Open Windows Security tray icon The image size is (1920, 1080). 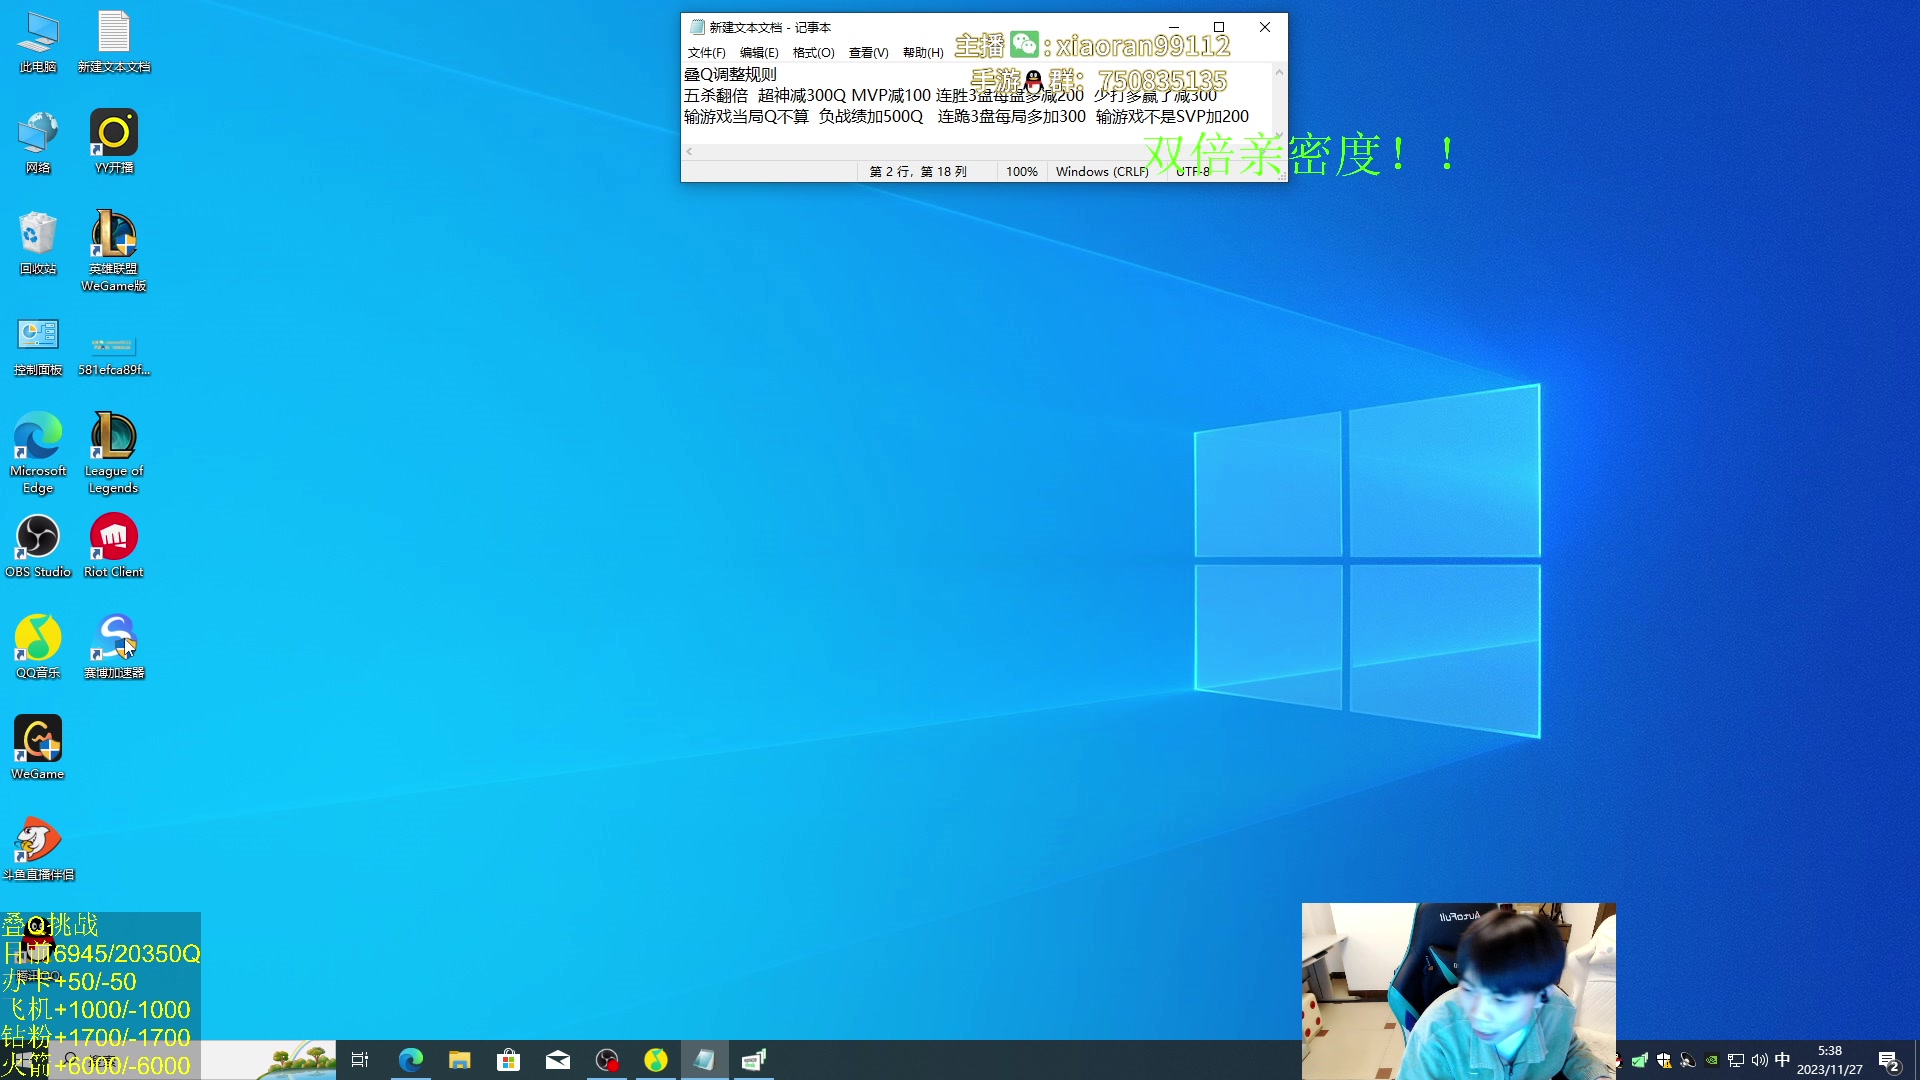point(1664,1060)
